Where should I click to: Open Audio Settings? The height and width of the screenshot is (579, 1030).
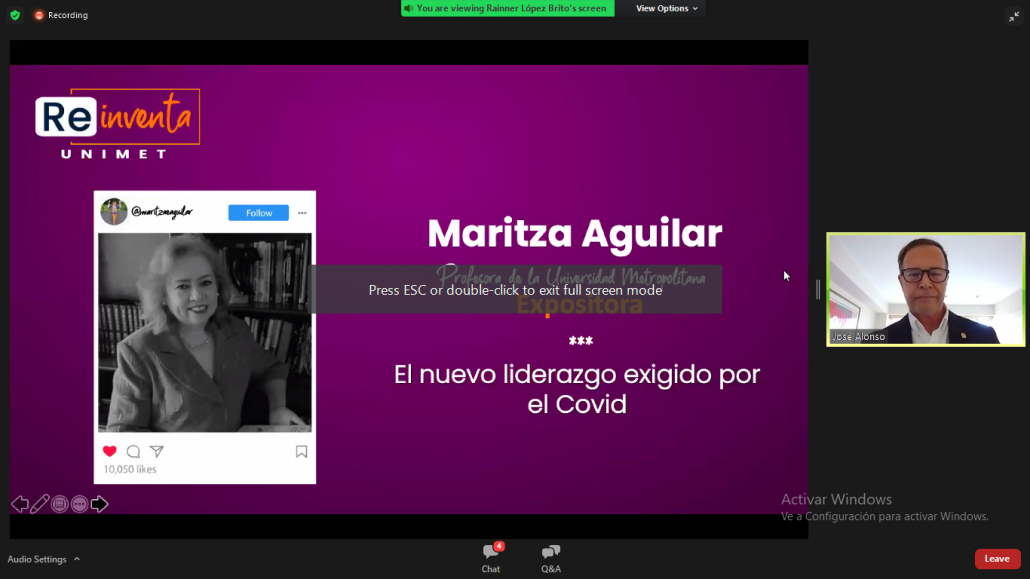click(37, 559)
